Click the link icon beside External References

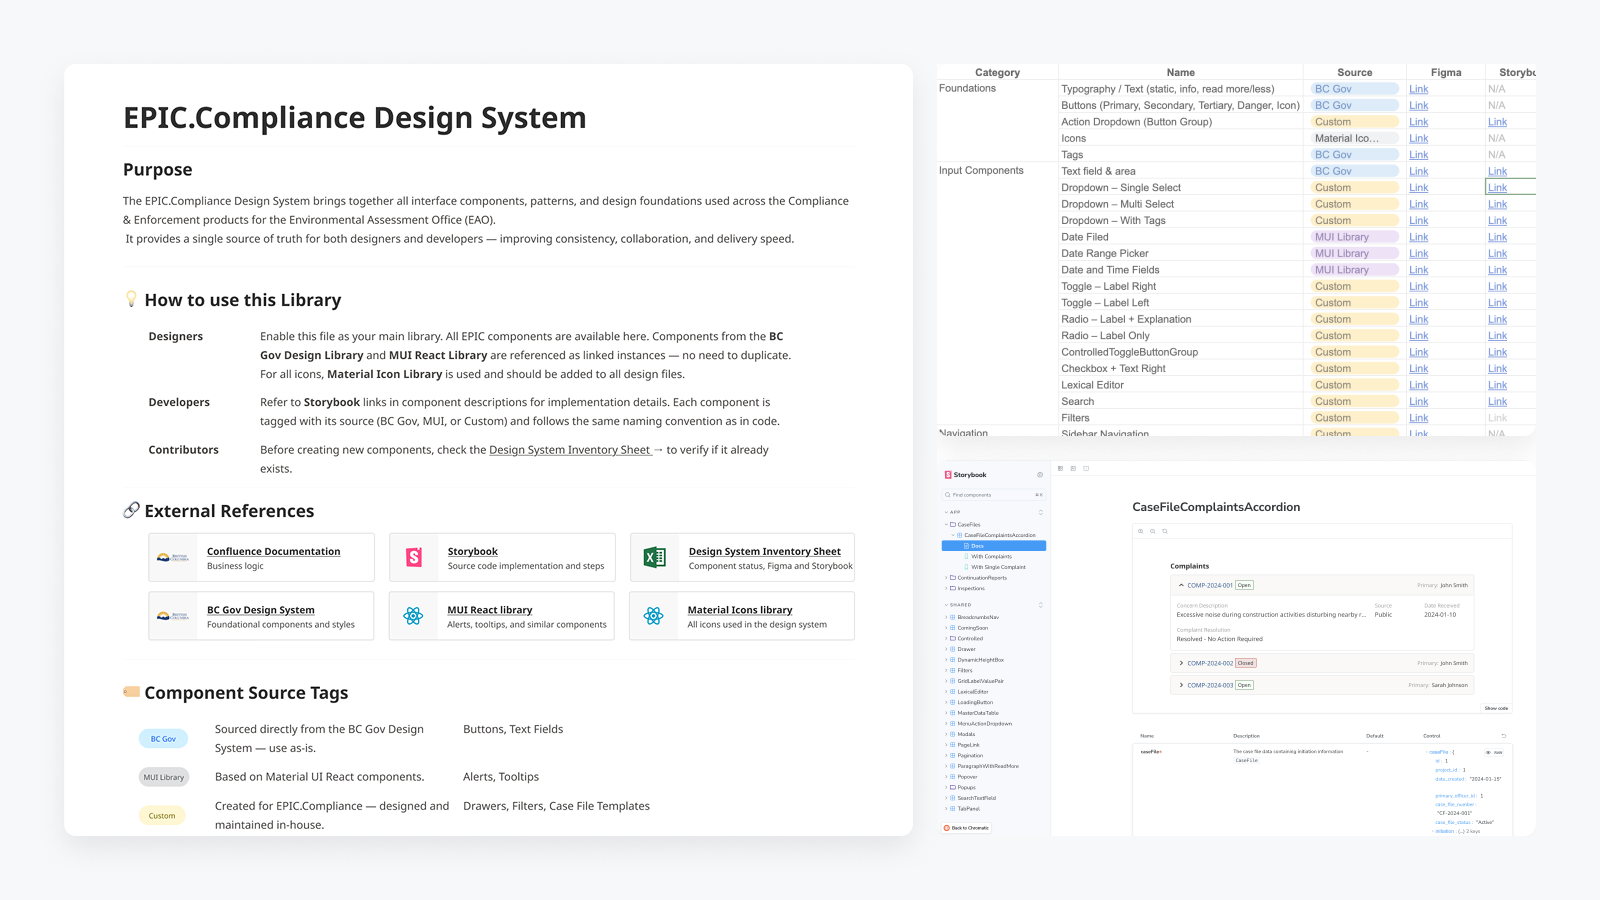tap(131, 510)
